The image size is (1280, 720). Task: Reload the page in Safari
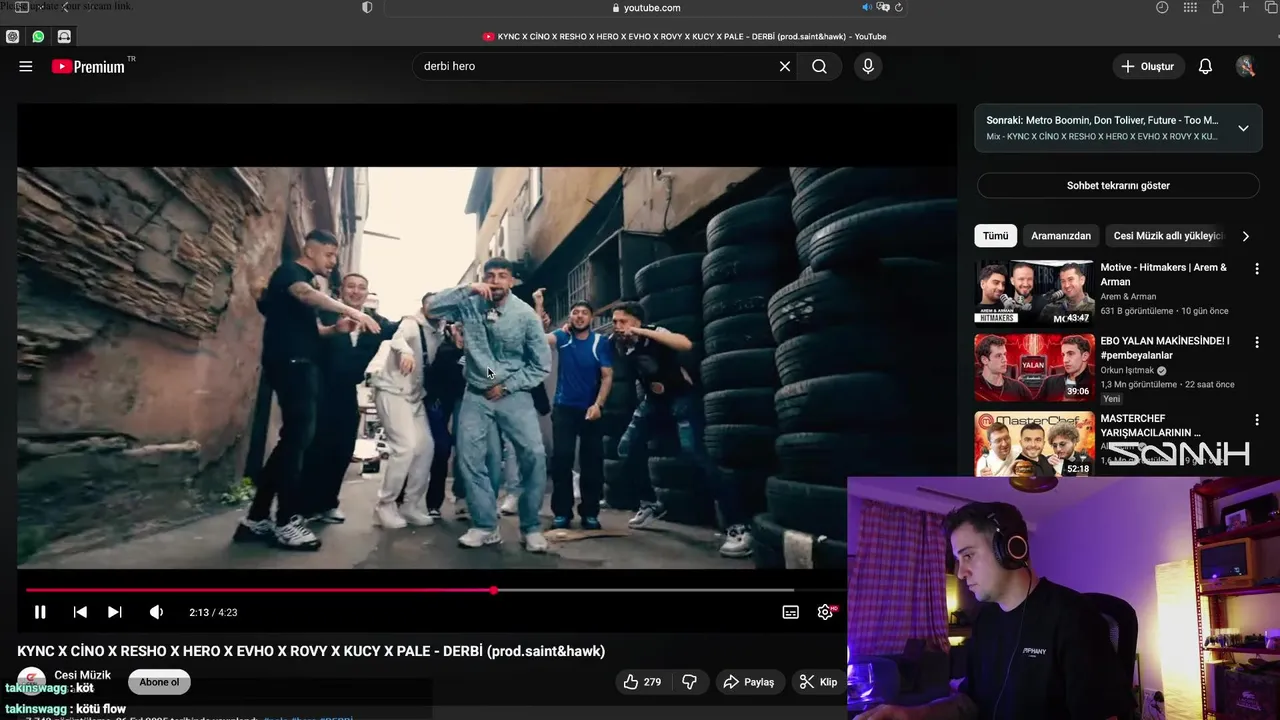[898, 7]
